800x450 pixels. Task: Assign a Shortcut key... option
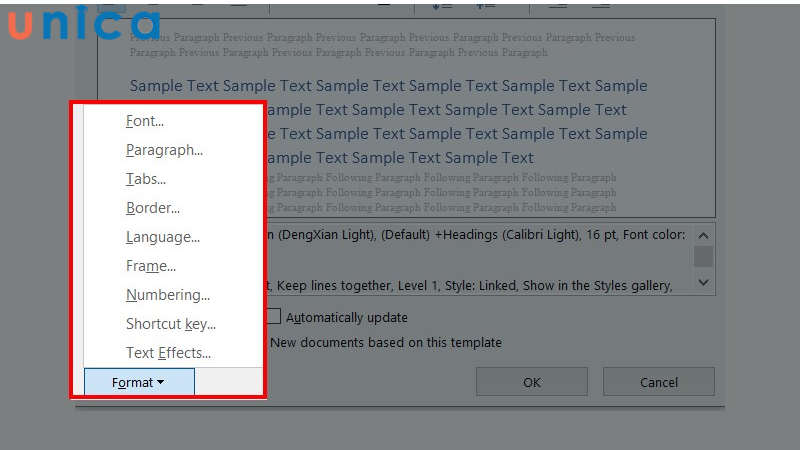(x=173, y=324)
